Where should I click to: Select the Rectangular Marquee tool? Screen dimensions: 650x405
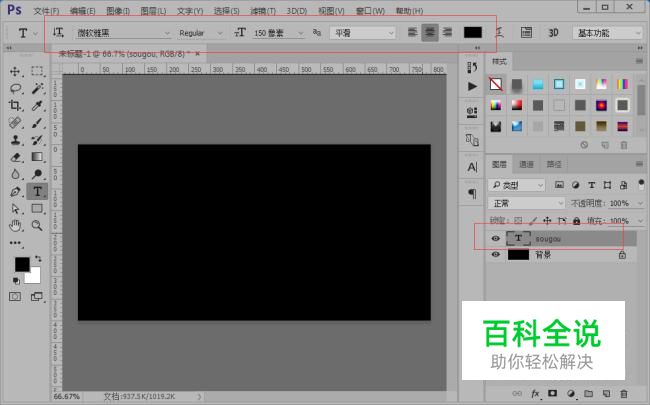point(37,71)
